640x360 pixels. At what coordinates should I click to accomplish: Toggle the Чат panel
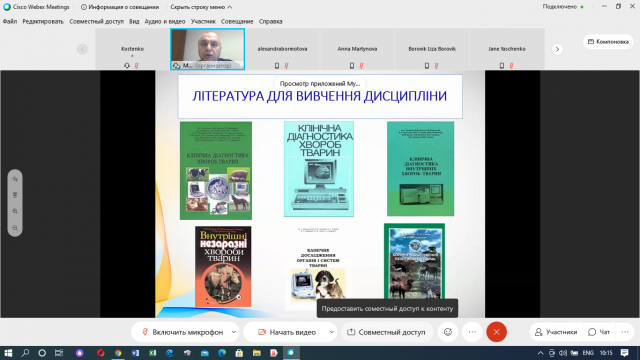click(599, 332)
